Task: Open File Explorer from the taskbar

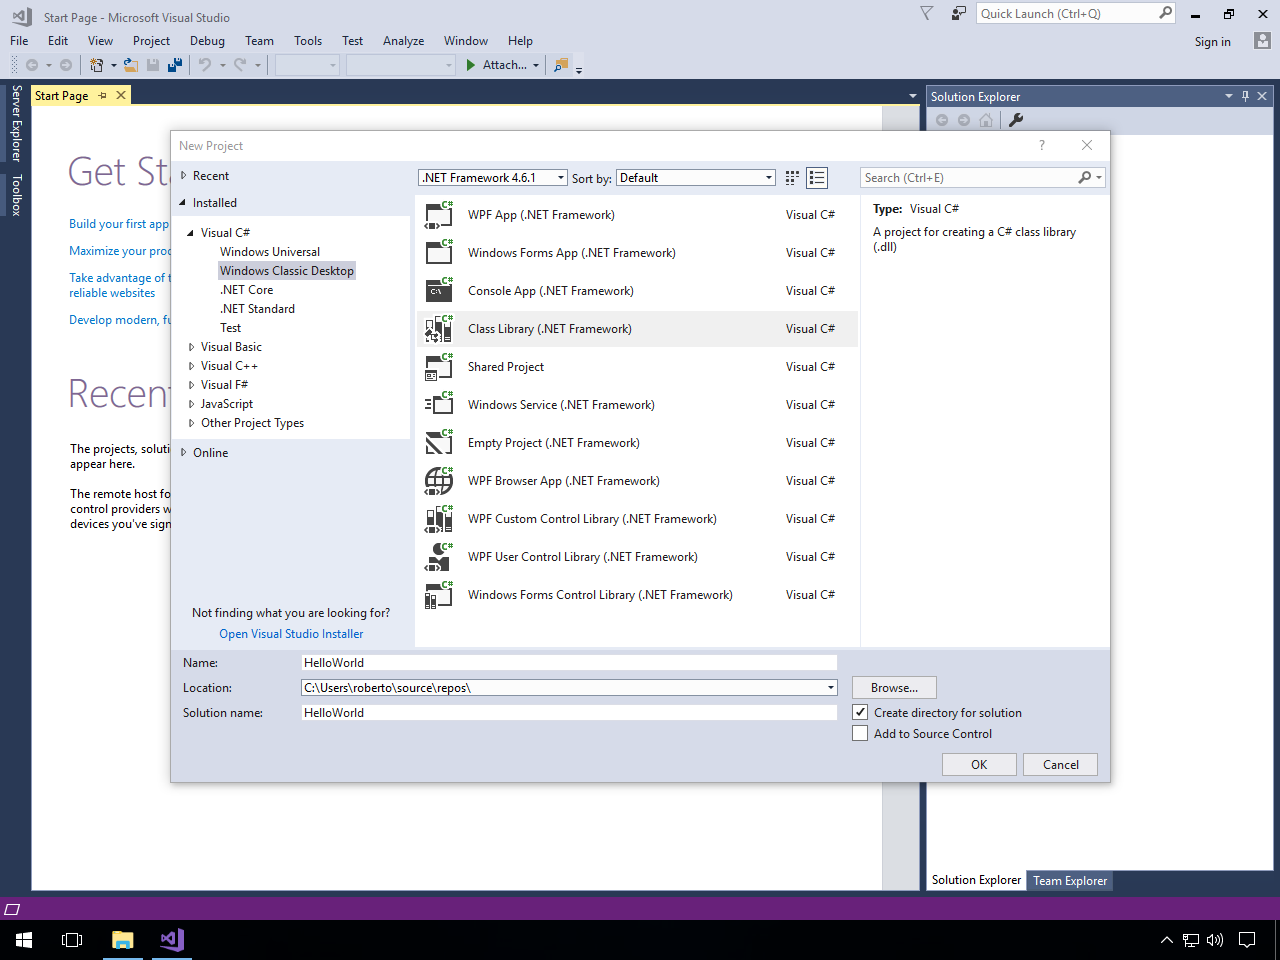Action: tap(123, 940)
